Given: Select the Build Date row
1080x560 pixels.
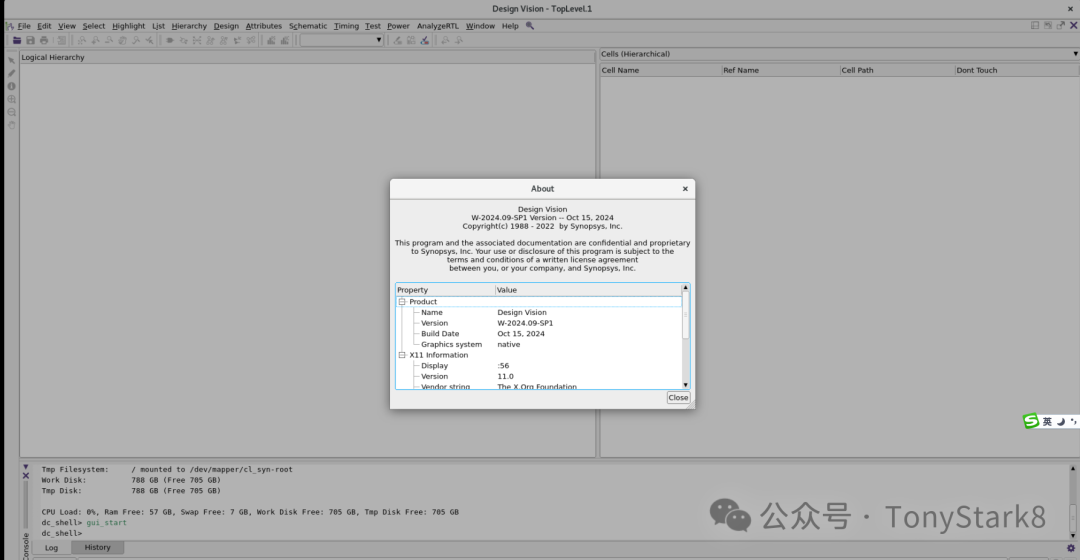Looking at the screenshot, I should click(x=539, y=333).
